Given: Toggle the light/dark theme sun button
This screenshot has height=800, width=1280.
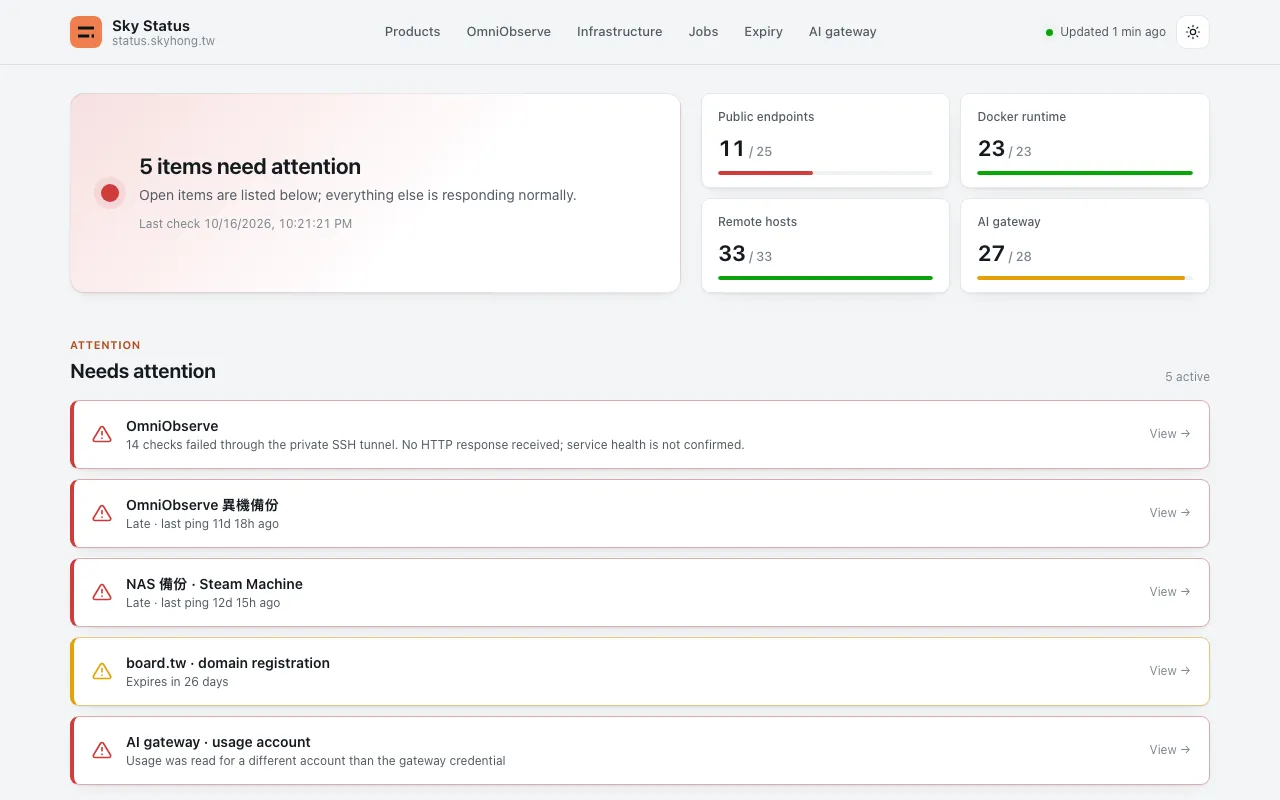Looking at the screenshot, I should (1193, 32).
